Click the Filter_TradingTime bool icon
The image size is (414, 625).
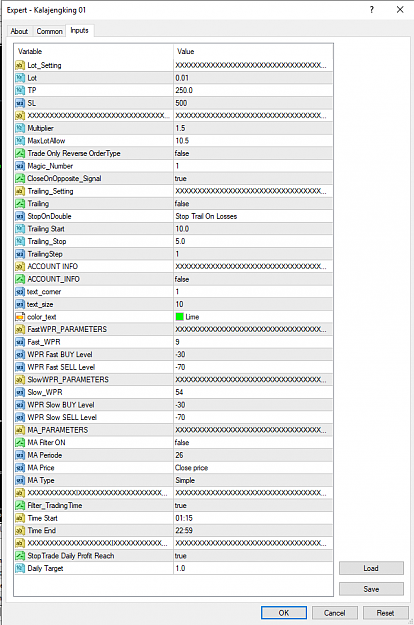tap(20, 505)
